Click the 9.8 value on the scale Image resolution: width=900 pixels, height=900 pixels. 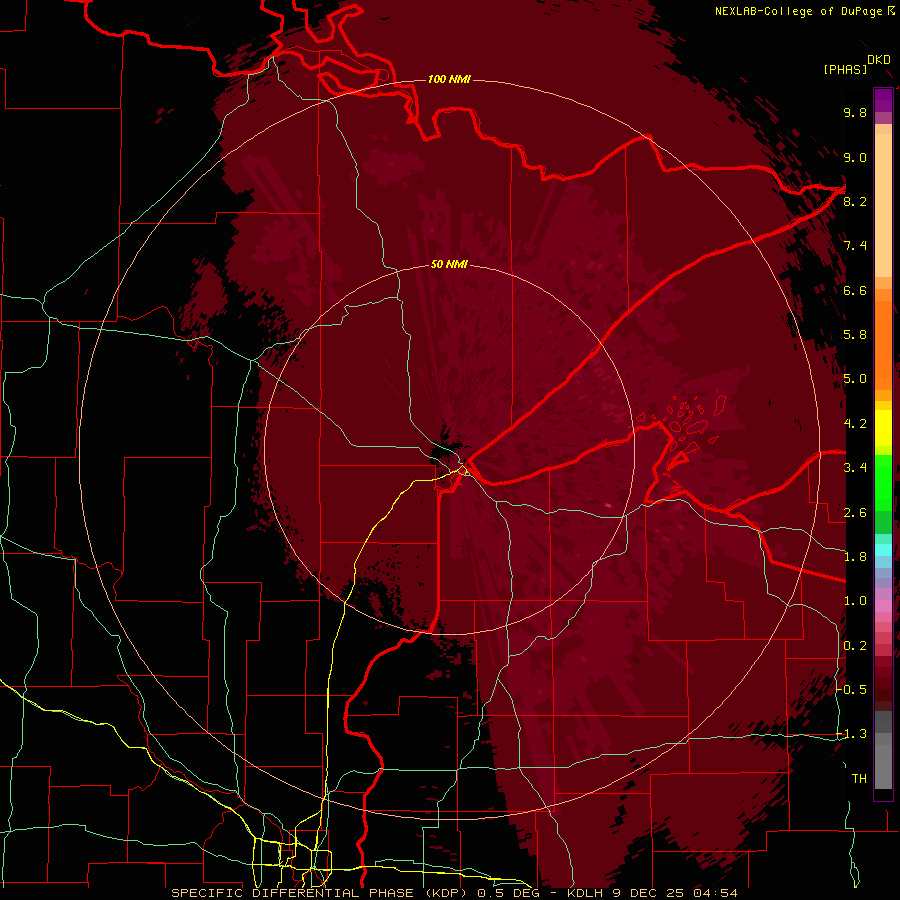855,112
